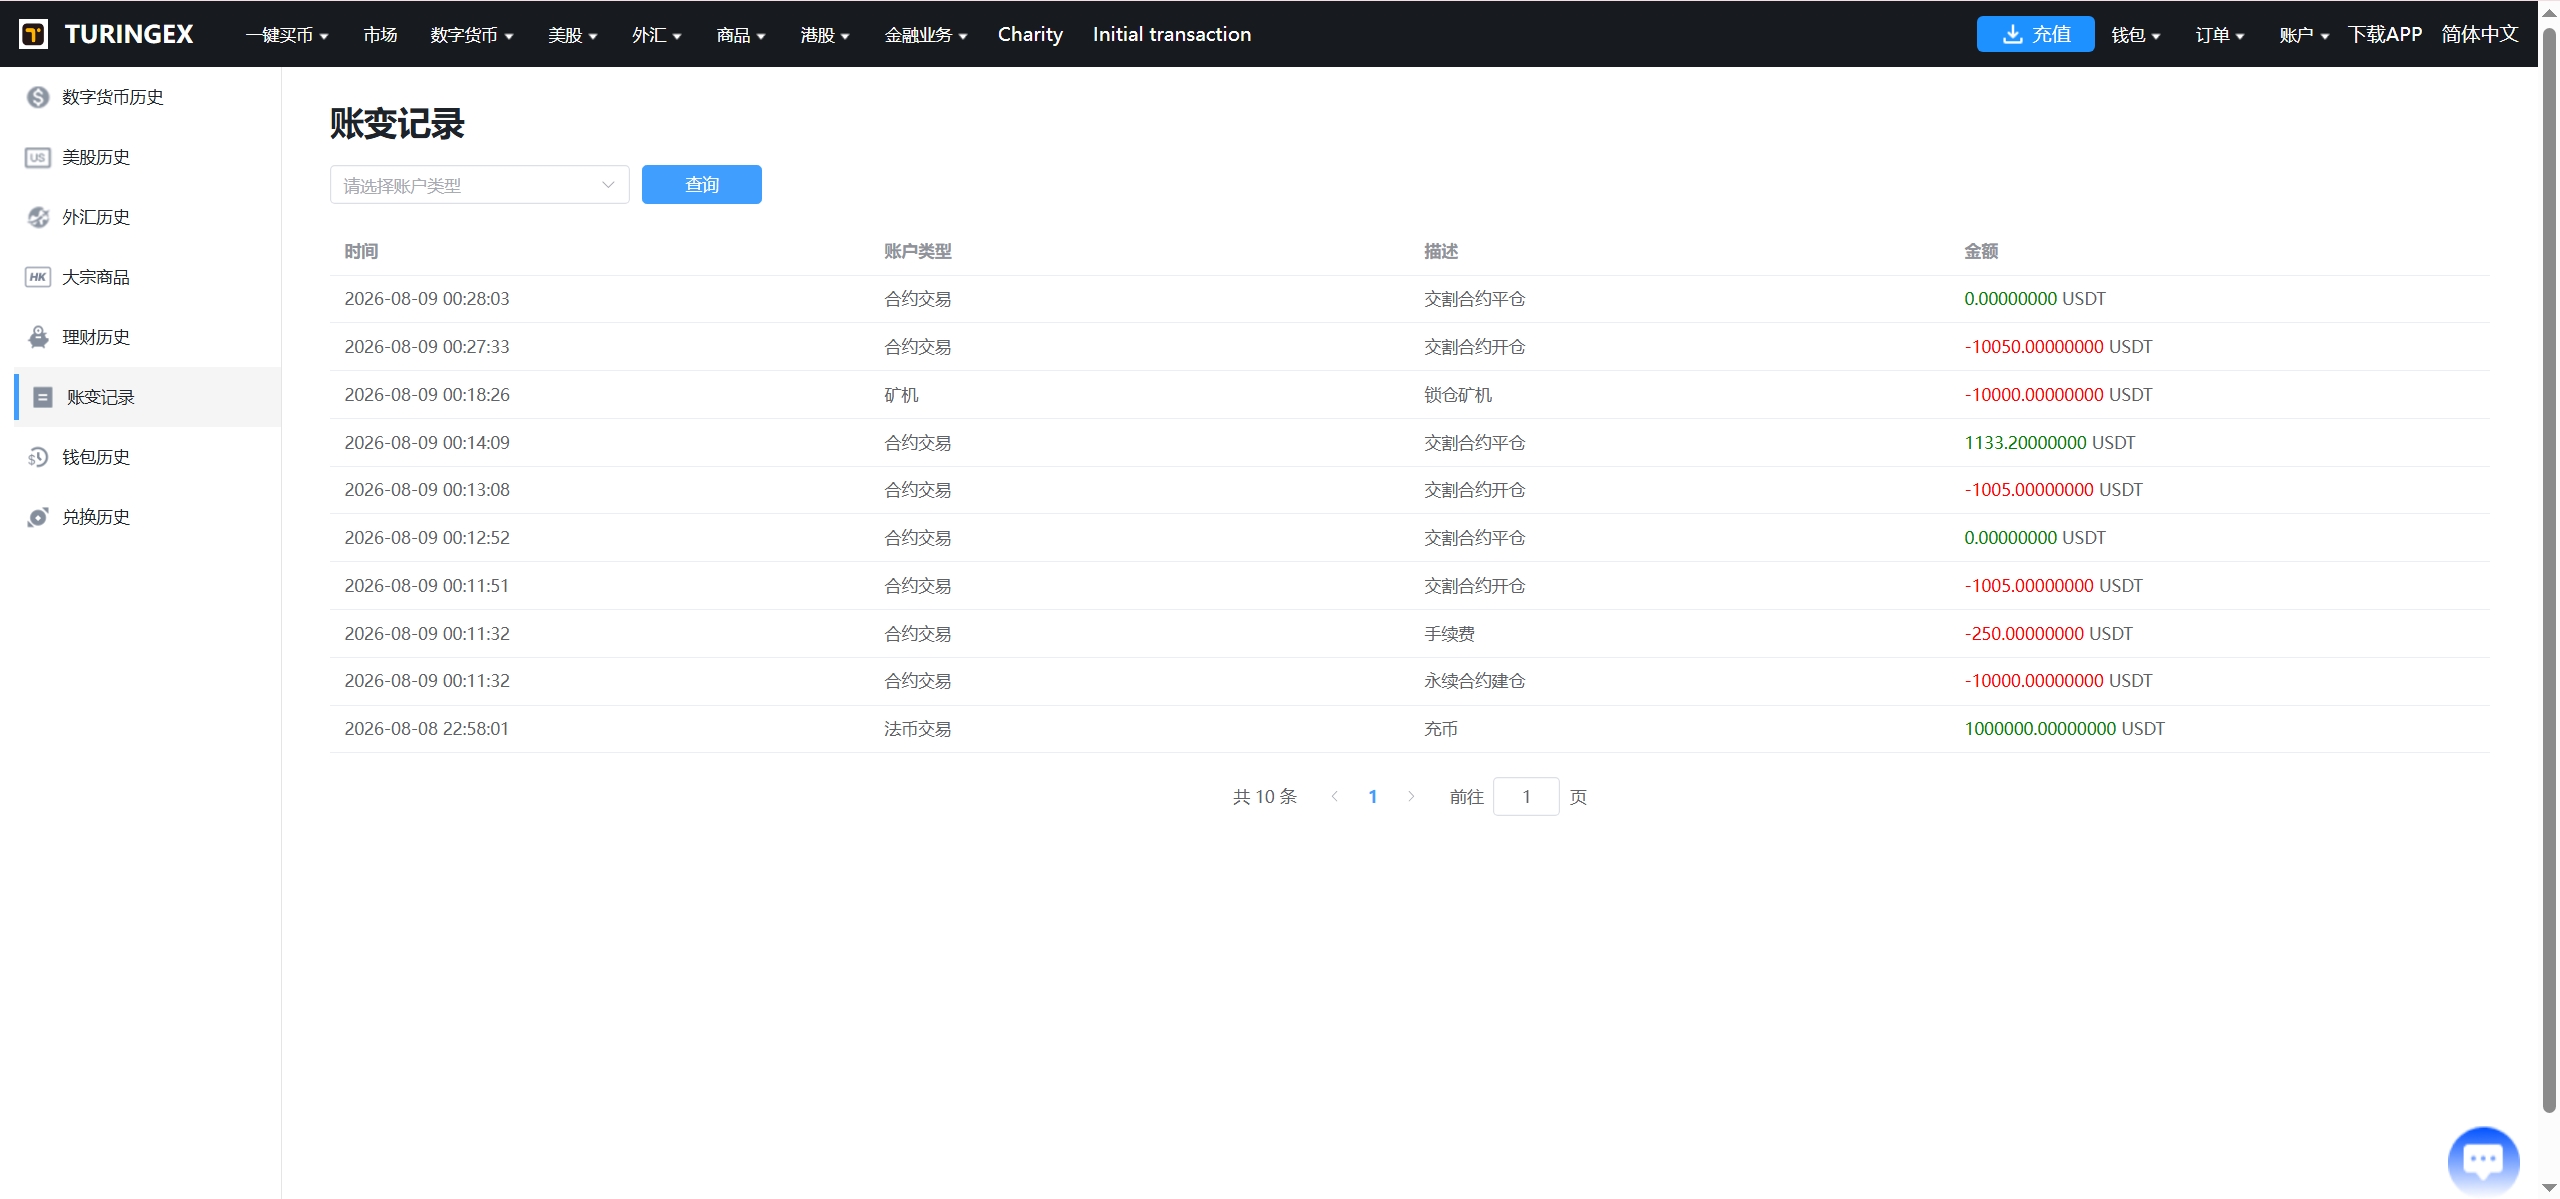2560x1199 pixels.
Task: Expand the 订单 menu
Action: point(2220,35)
